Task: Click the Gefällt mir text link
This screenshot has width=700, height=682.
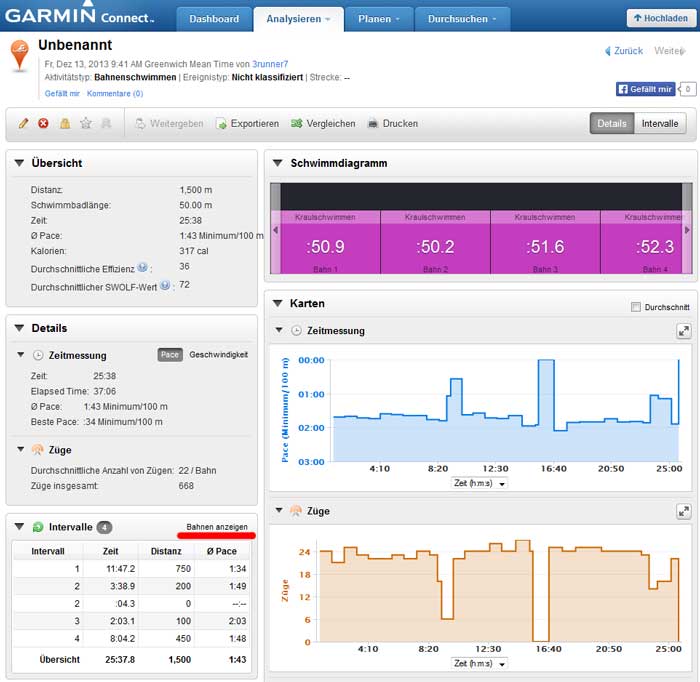Action: (x=62, y=94)
